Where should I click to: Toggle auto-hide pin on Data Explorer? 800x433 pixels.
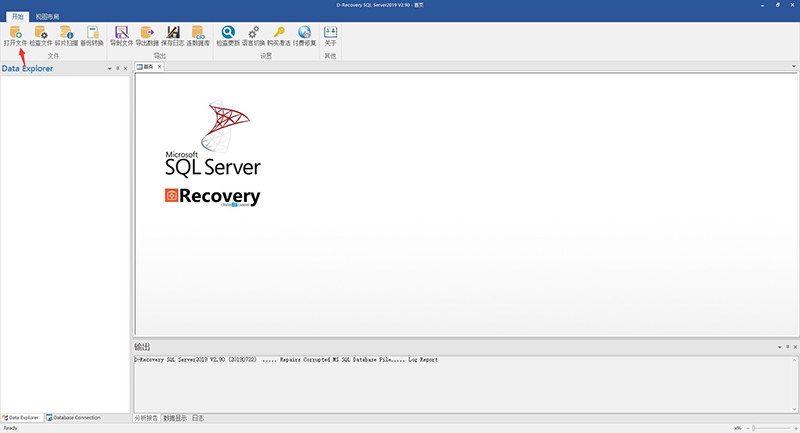117,68
